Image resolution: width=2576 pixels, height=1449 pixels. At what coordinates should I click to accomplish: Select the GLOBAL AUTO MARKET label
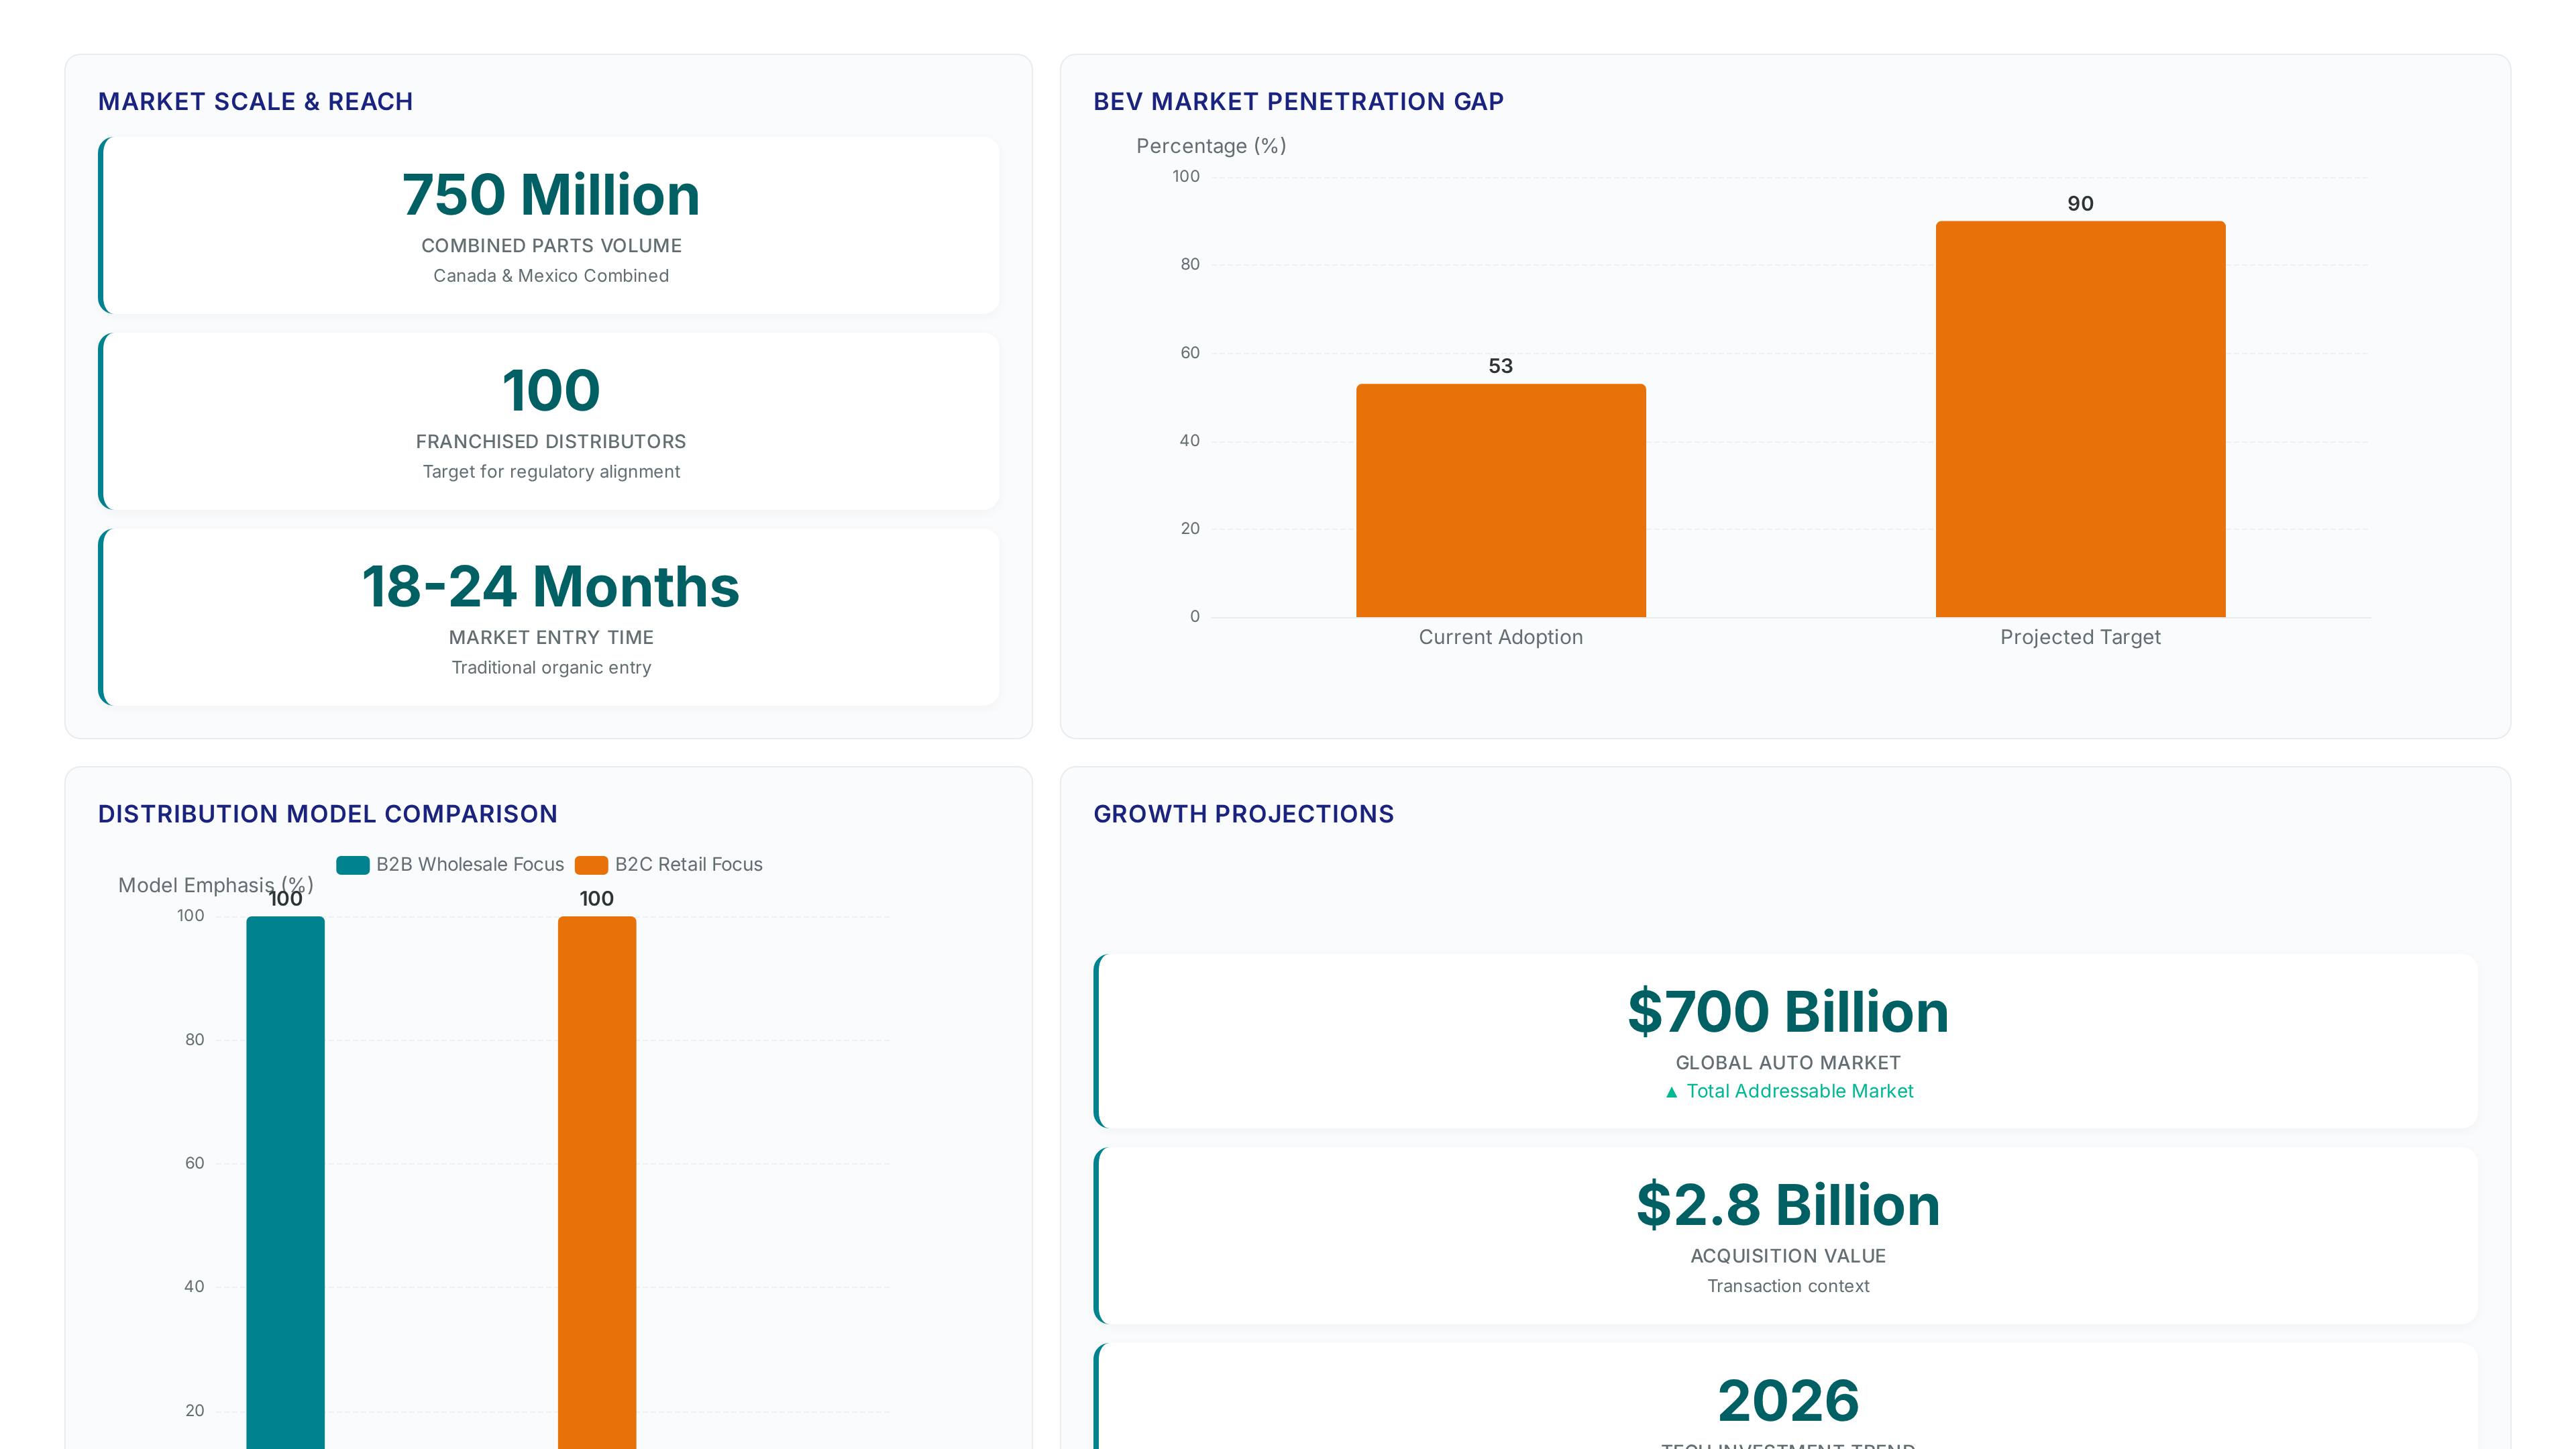1787,1063
